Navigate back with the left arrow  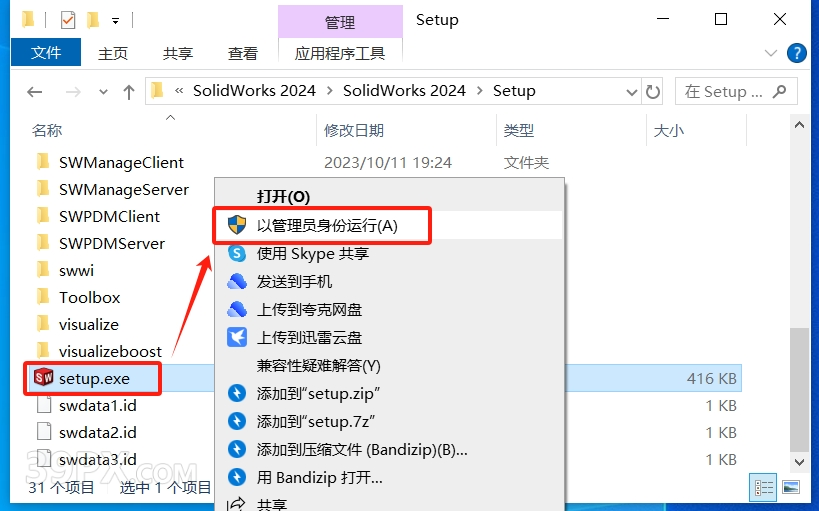pyautogui.click(x=34, y=92)
